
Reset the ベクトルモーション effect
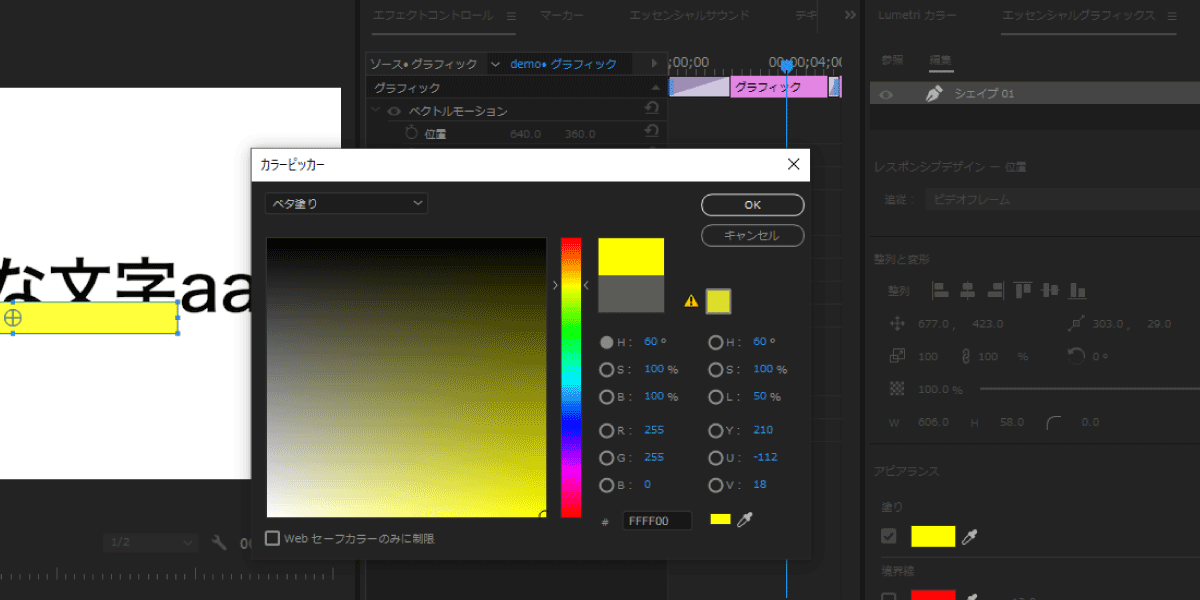coord(652,109)
